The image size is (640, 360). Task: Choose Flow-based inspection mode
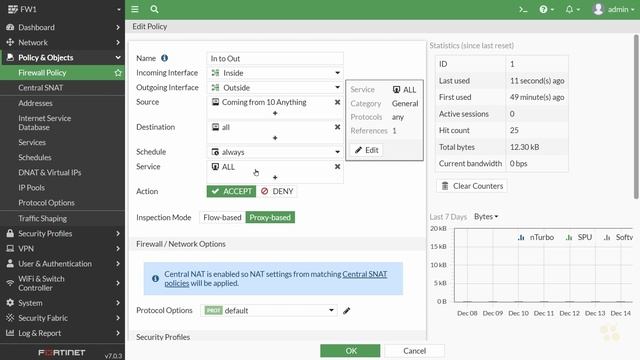pyautogui.click(x=222, y=218)
